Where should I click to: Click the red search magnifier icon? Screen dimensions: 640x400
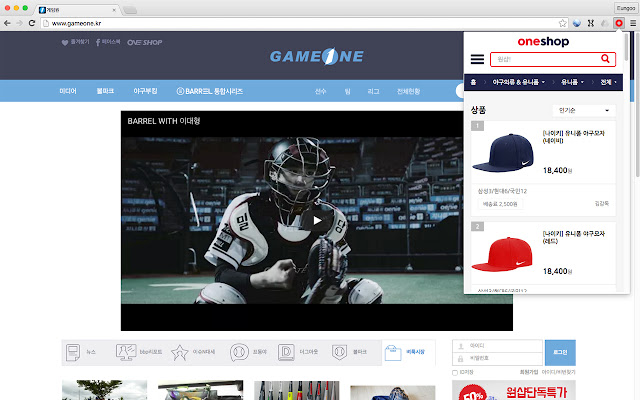pyautogui.click(x=605, y=59)
